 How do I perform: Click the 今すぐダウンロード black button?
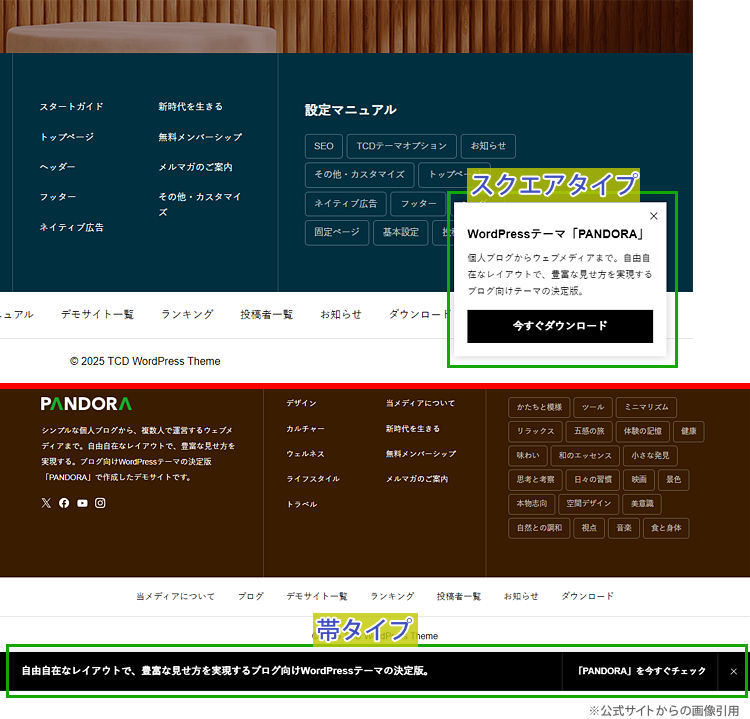[560, 326]
